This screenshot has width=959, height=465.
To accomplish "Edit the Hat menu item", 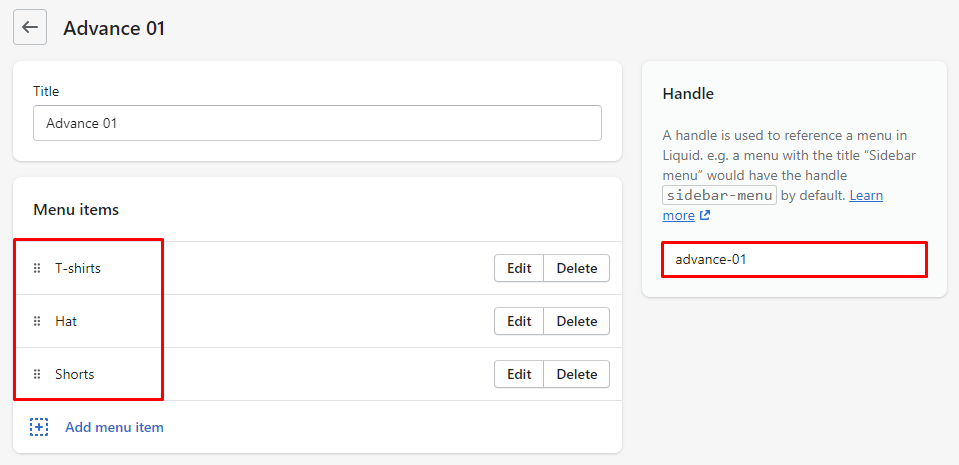I will 519,321.
